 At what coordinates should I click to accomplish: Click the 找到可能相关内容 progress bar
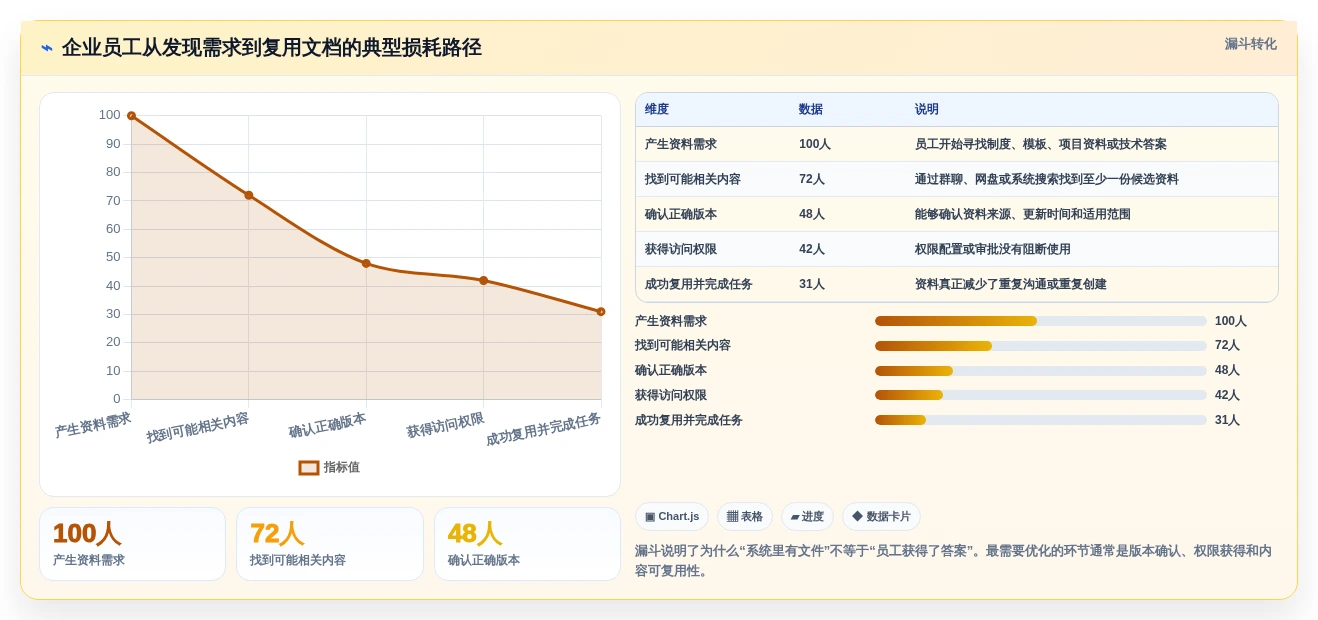pyautogui.click(x=1041, y=346)
